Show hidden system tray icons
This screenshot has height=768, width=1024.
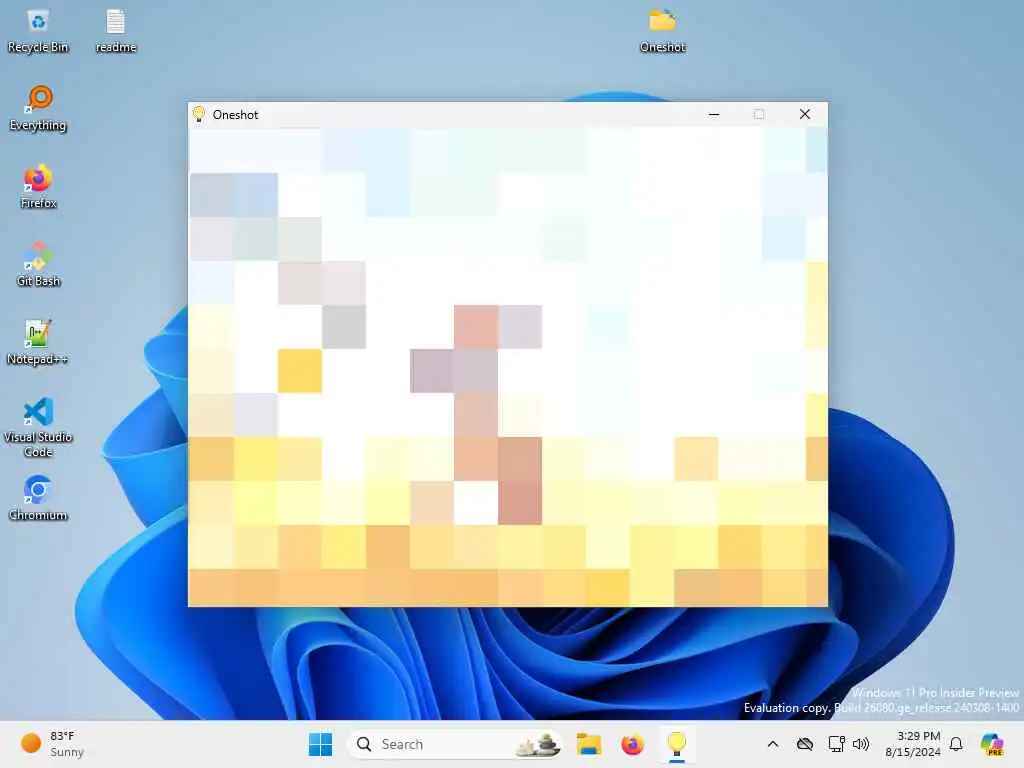click(773, 744)
